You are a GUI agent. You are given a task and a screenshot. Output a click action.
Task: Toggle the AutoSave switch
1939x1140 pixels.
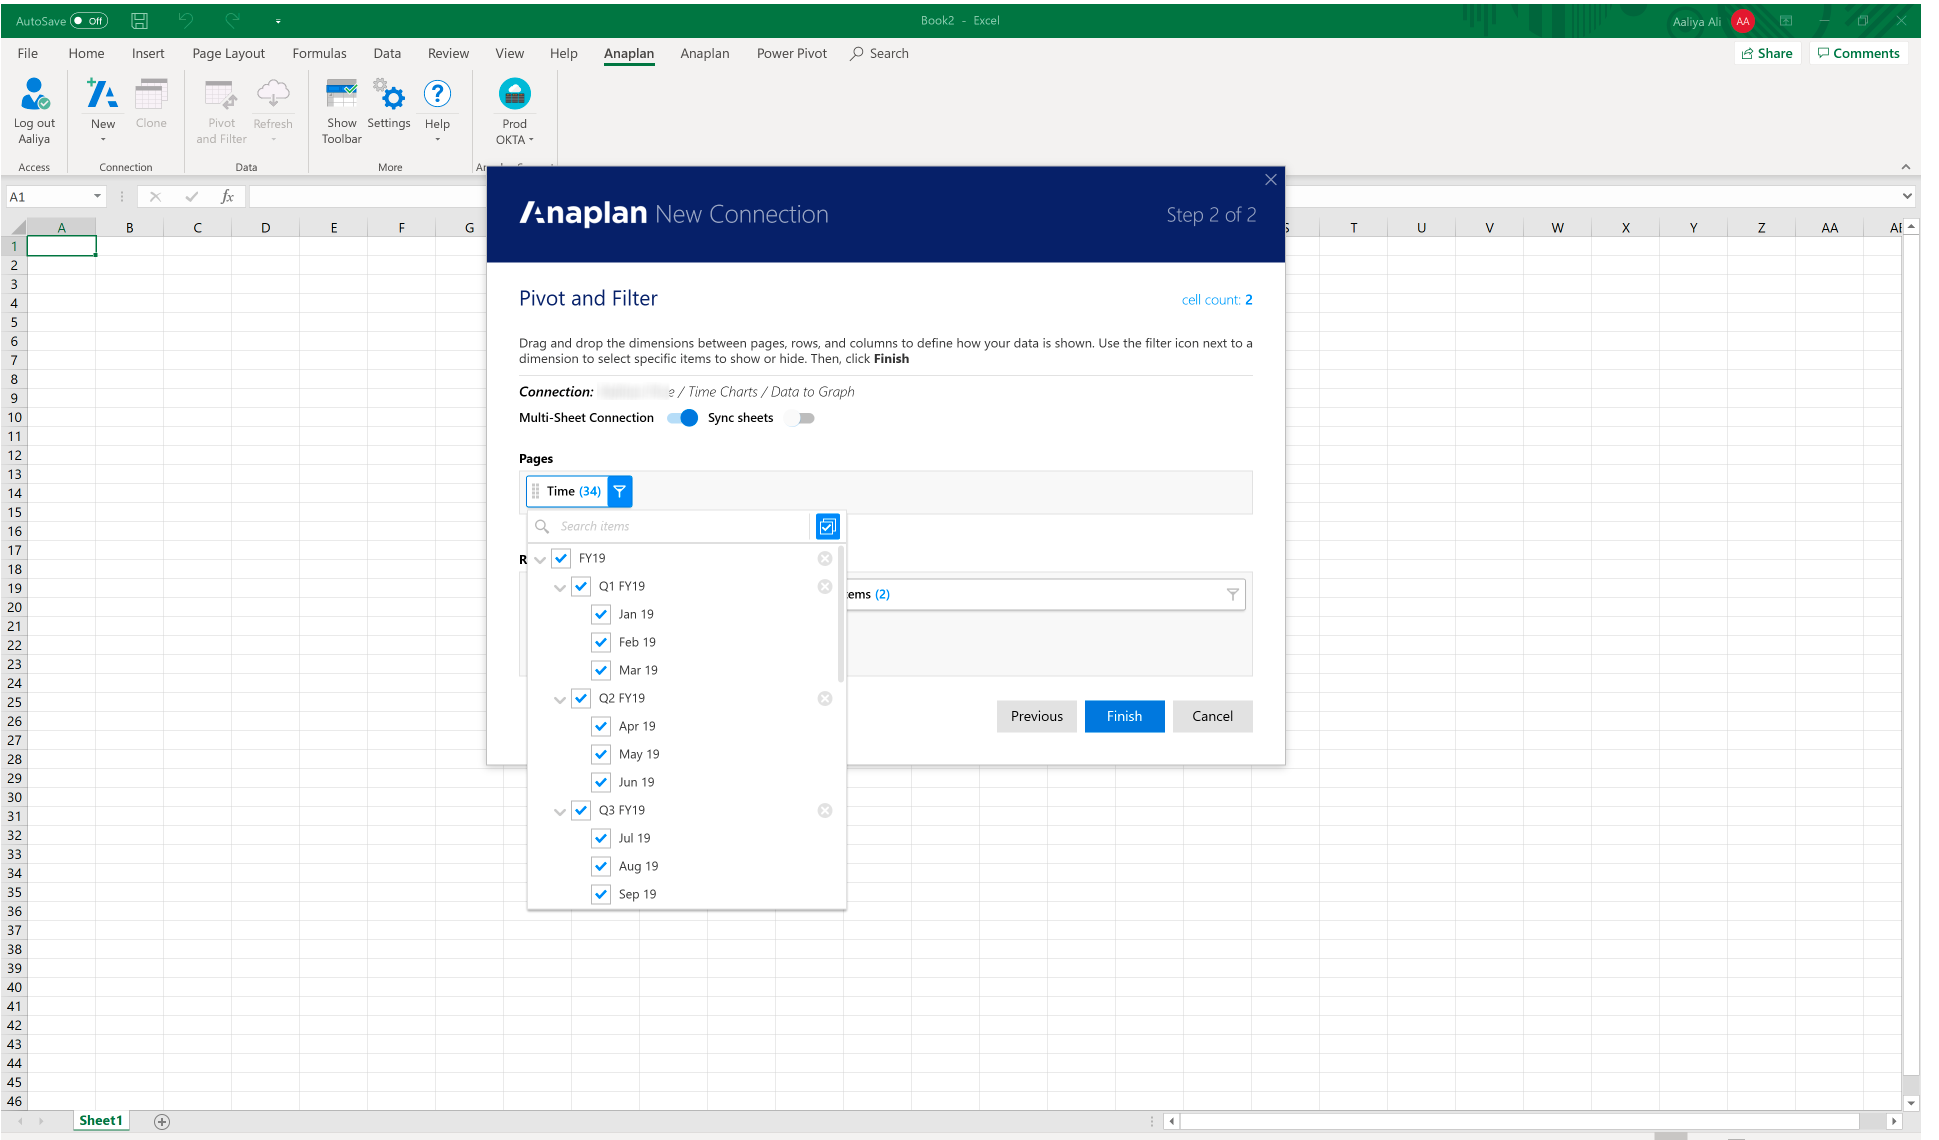point(89,21)
